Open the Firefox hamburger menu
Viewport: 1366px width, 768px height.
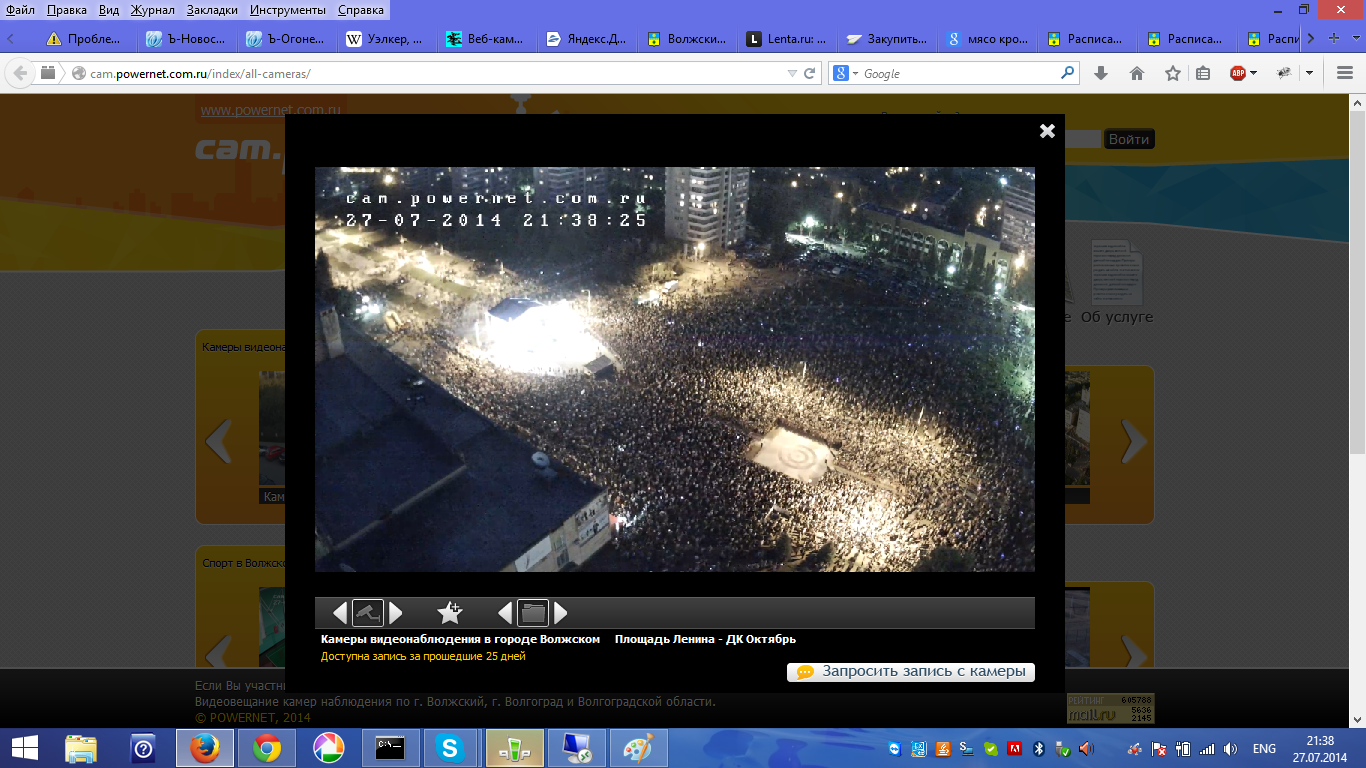1345,73
